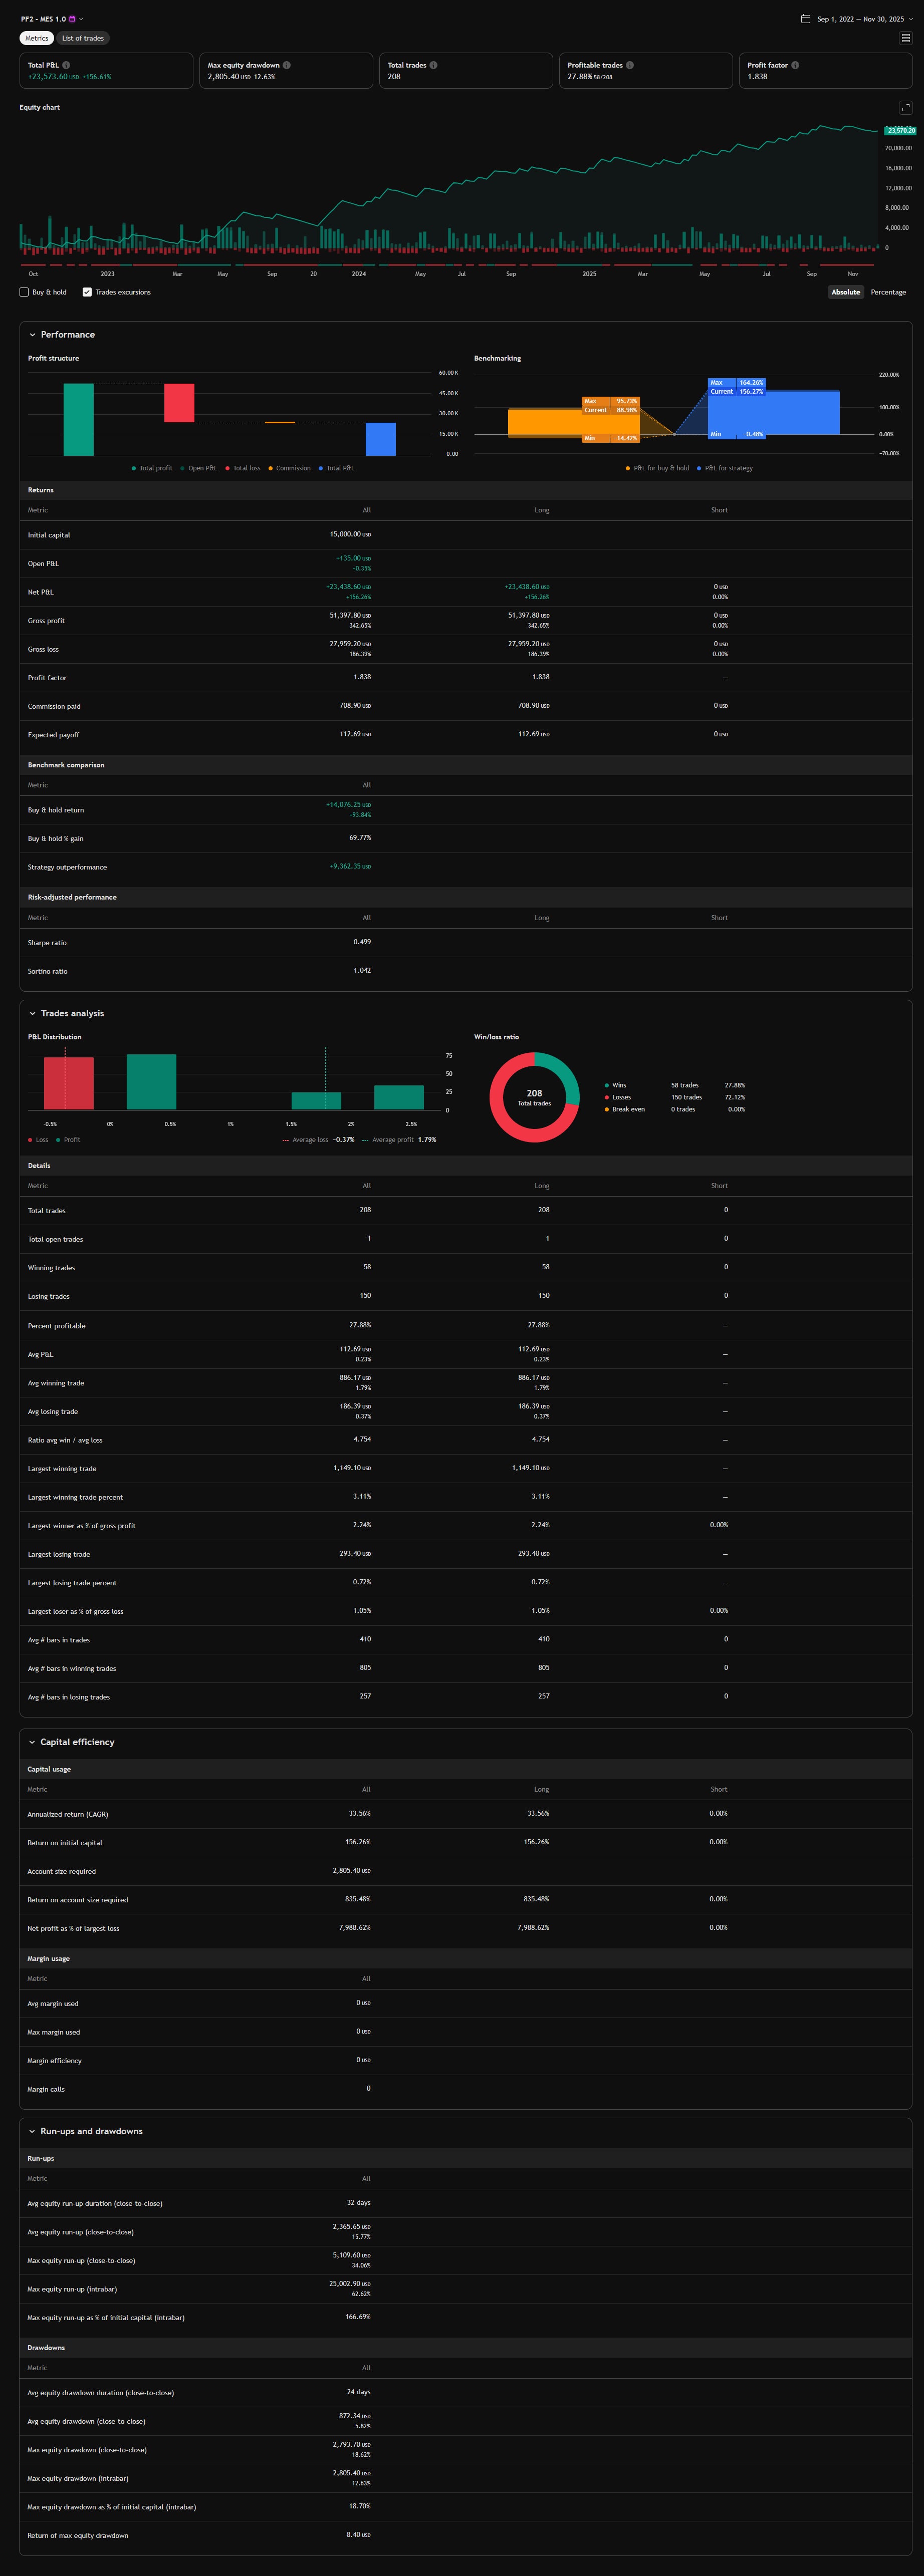This screenshot has width=924, height=2576.
Task: Open the PF2 - MES 1.0 strategy dropdown
Action: [x=81, y=19]
